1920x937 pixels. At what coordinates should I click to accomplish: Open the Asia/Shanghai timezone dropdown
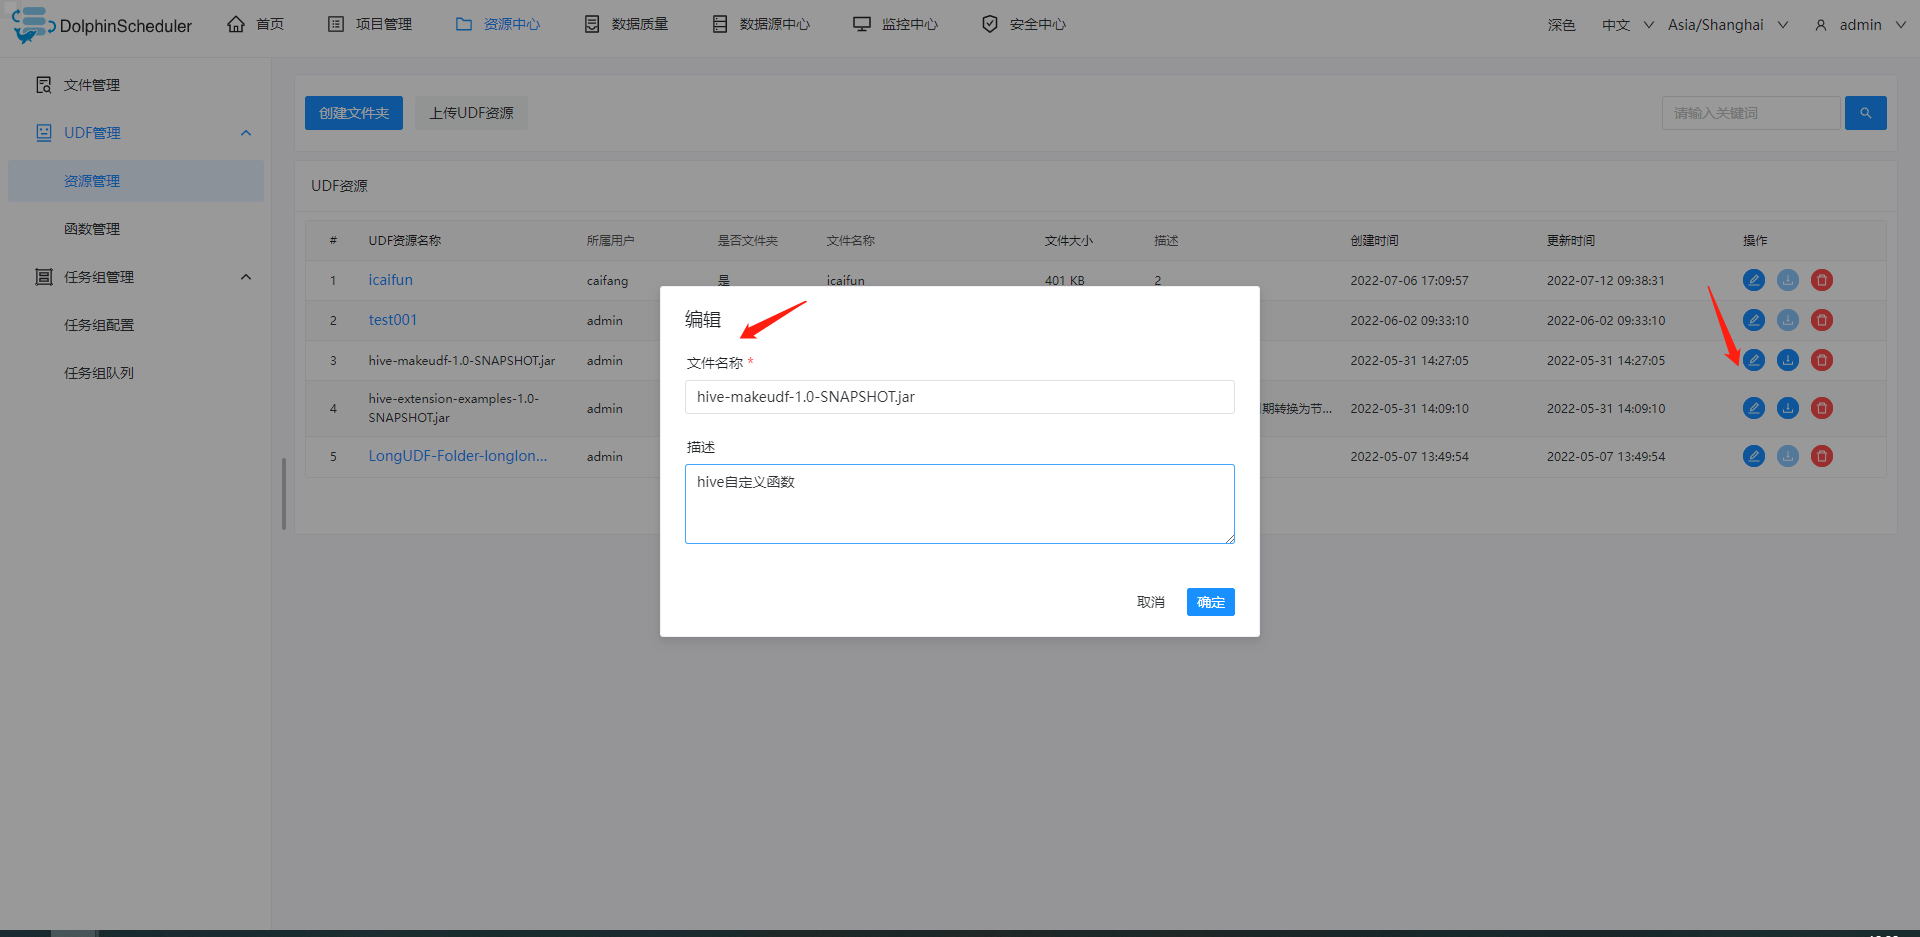1728,25
